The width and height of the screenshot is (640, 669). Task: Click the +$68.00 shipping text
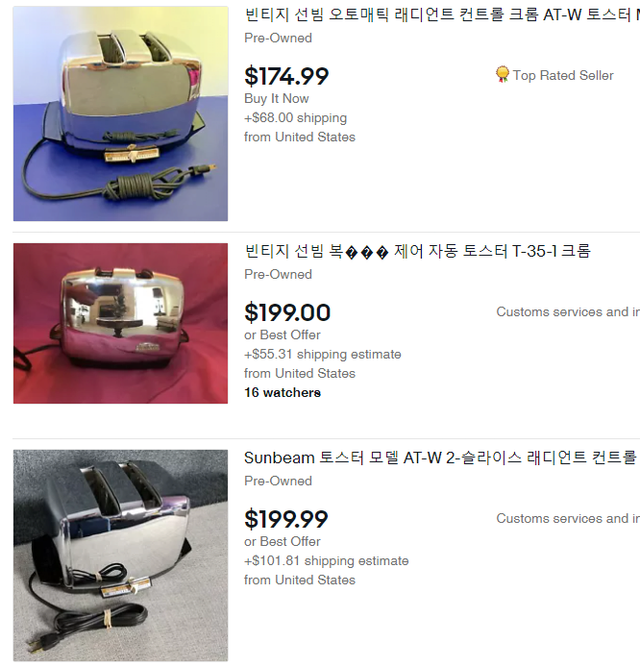tap(295, 118)
